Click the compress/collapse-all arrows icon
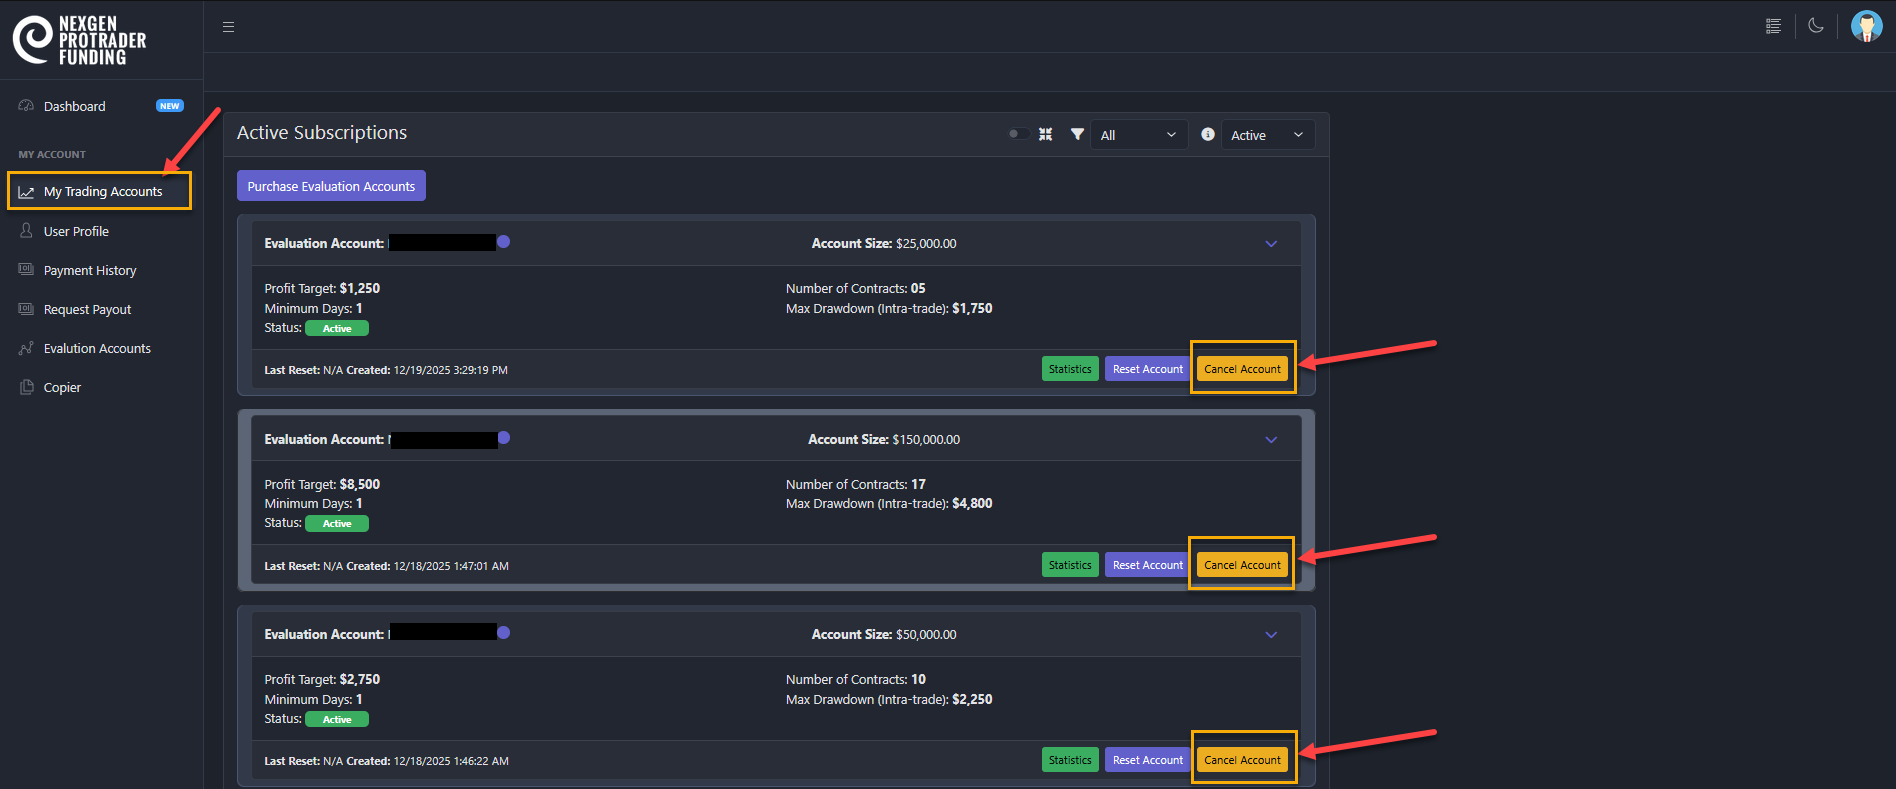Viewport: 1896px width, 789px height. [x=1045, y=134]
